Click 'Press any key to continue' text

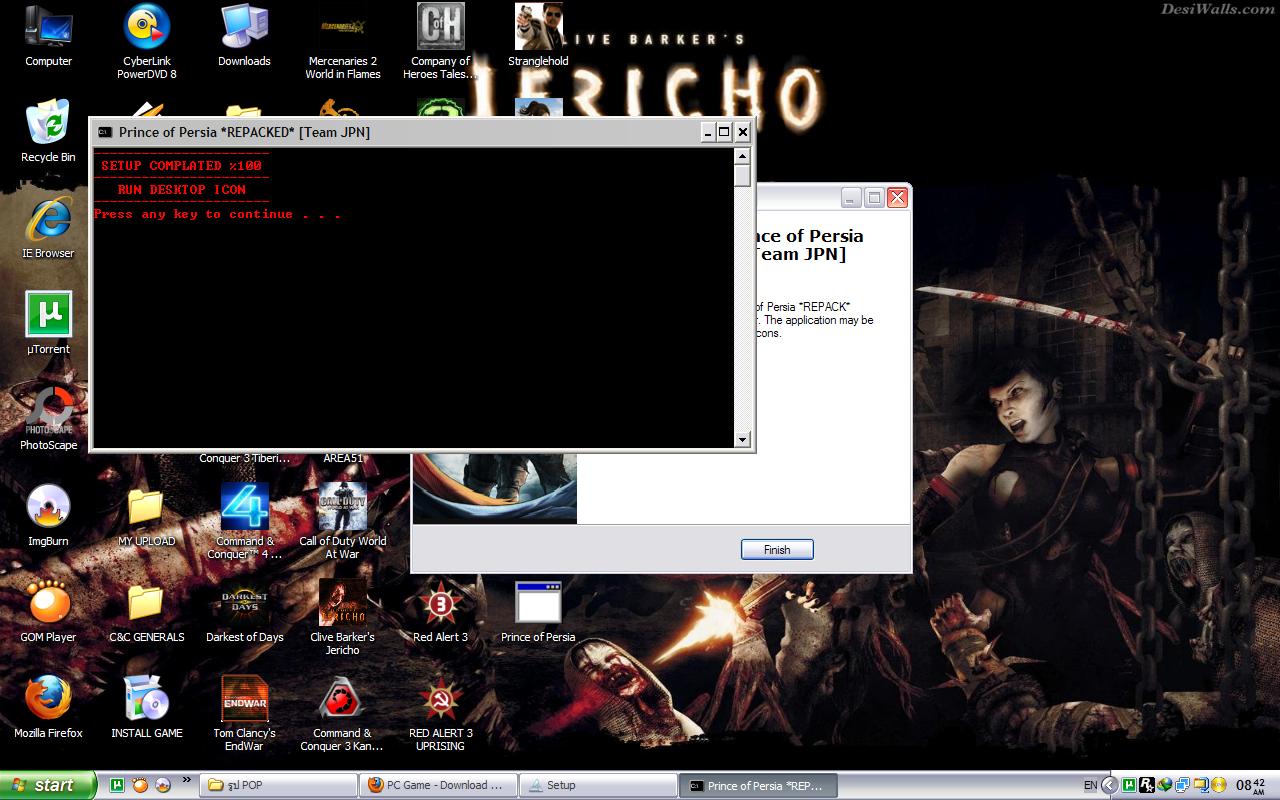click(x=217, y=214)
